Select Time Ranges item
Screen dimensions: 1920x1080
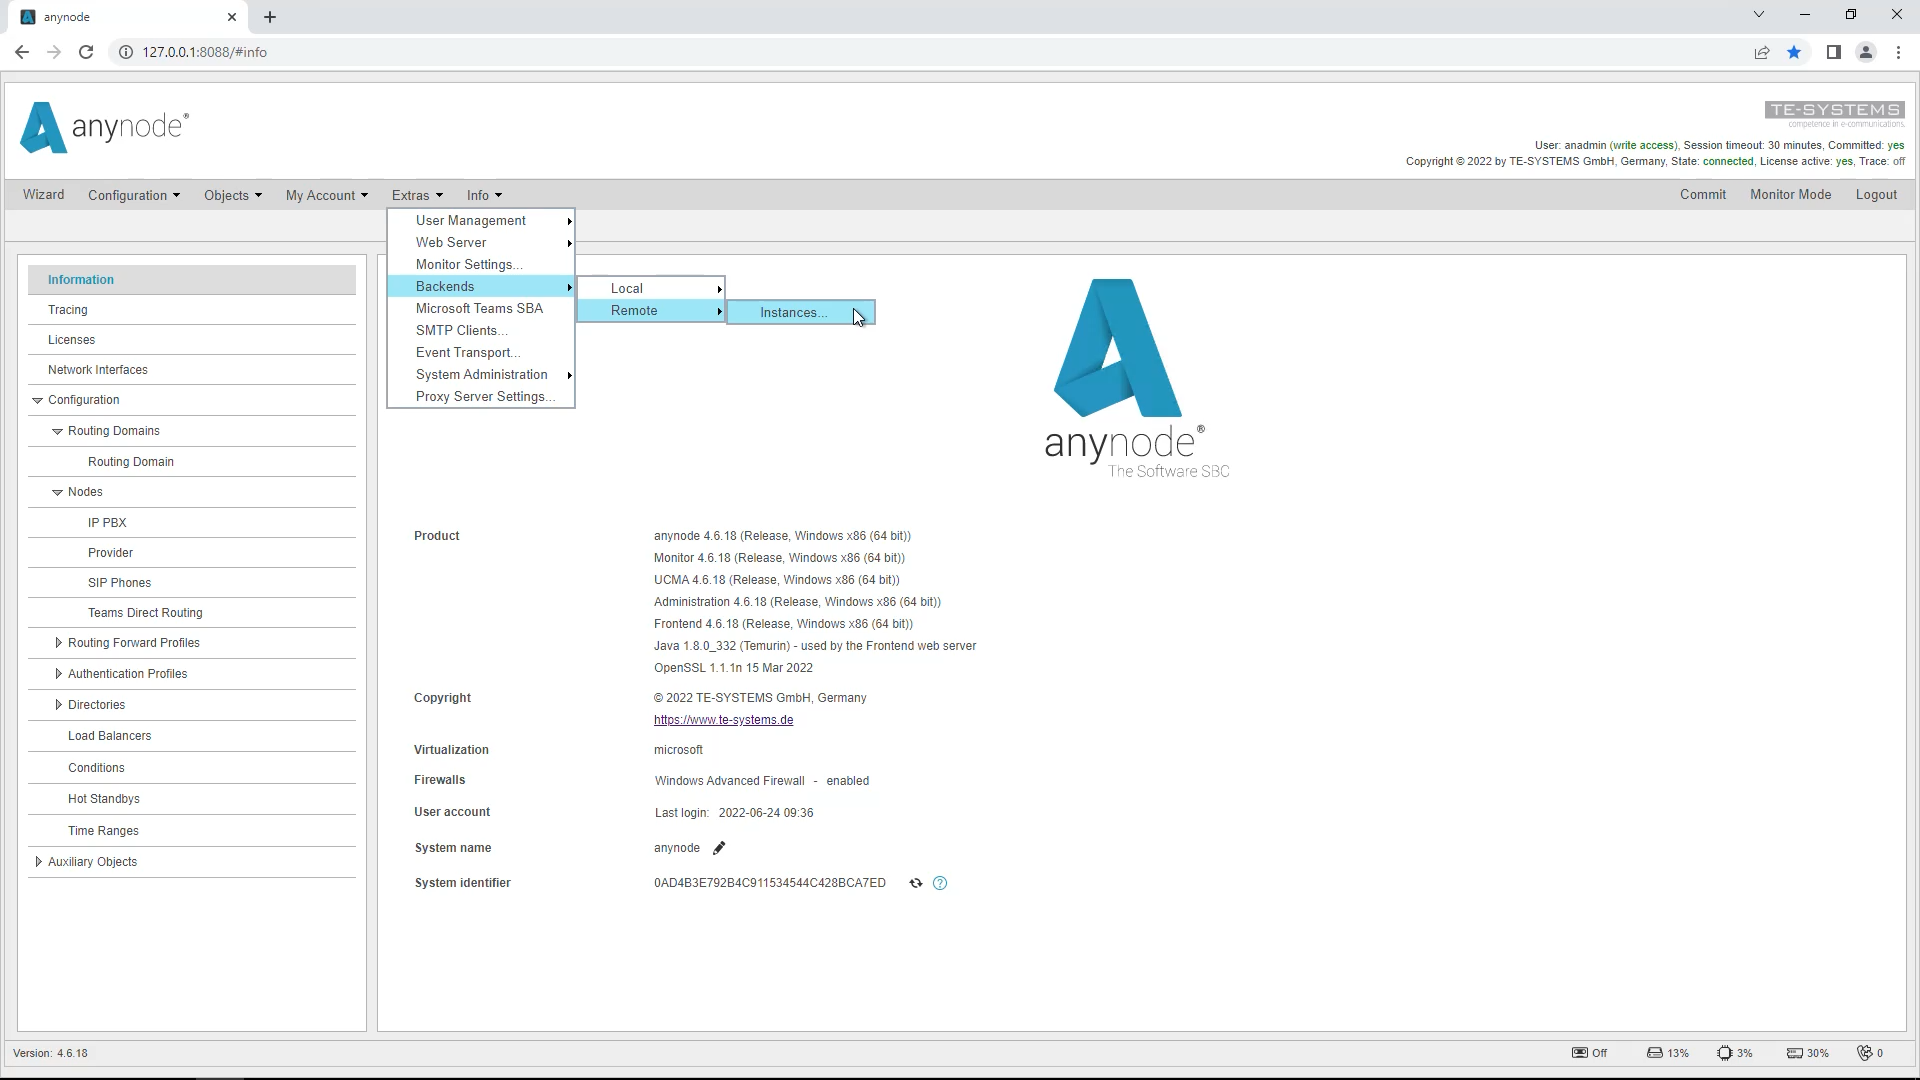coord(192,831)
